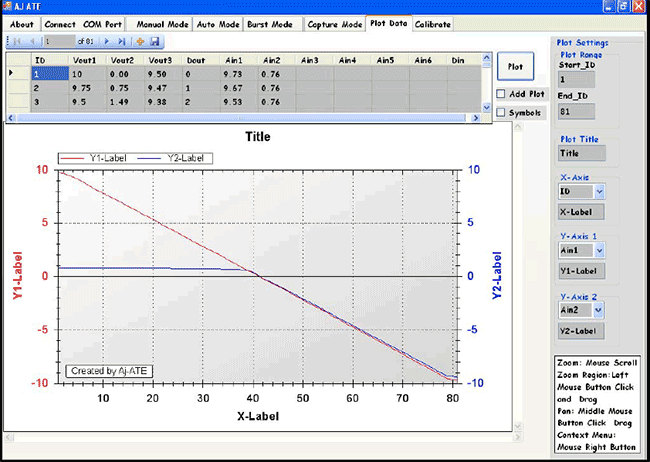
Task: Enable the Add Plot checkbox
Action: coord(501,94)
